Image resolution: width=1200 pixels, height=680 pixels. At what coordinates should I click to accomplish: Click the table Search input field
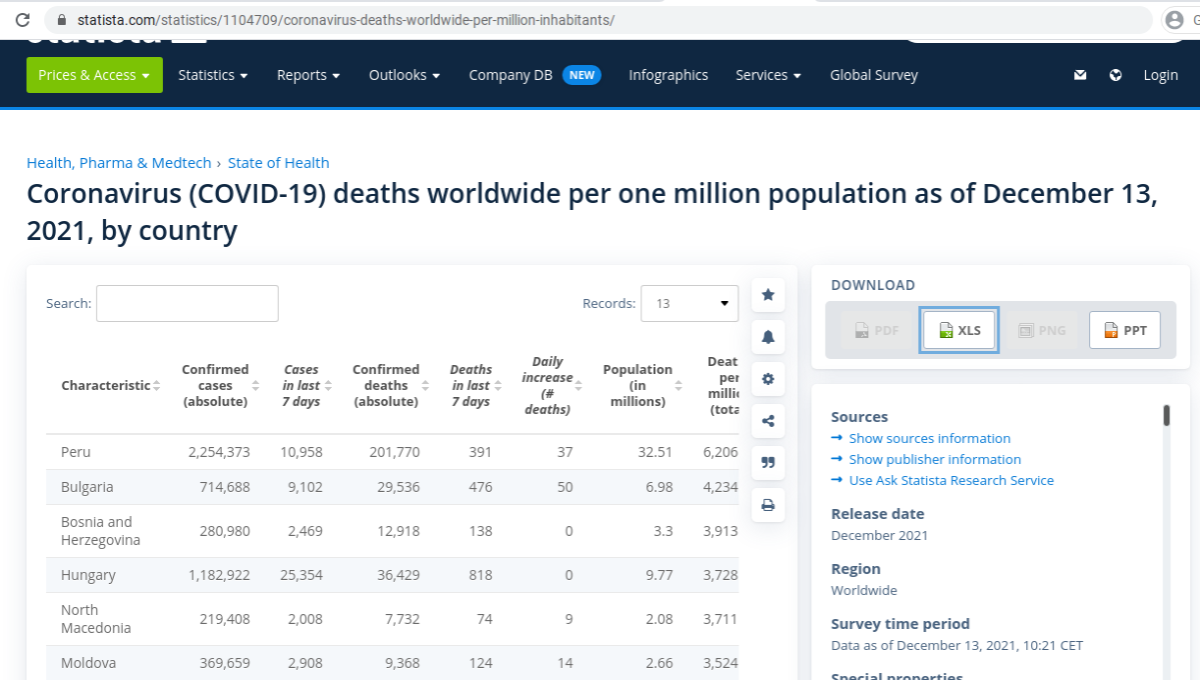[x=187, y=303]
